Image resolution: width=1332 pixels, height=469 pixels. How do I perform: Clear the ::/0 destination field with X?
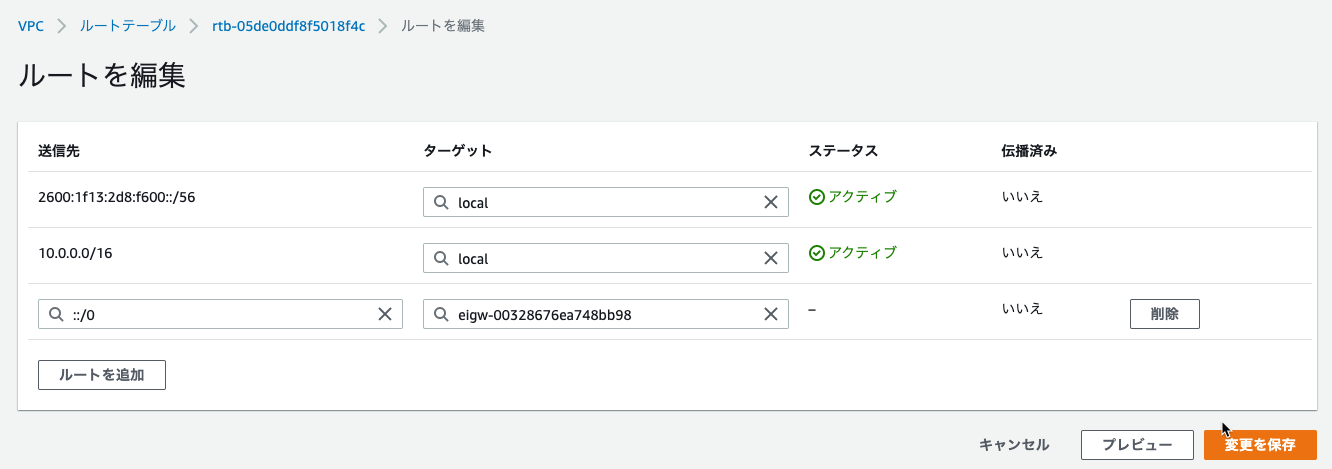[x=385, y=314]
